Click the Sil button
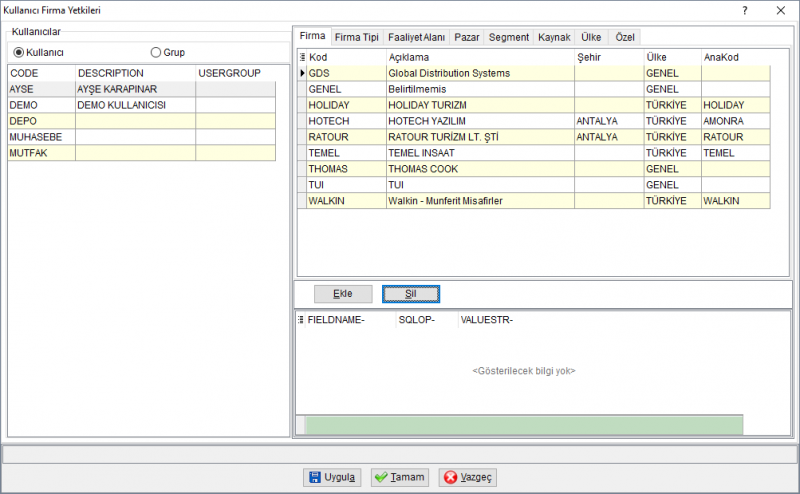The height and width of the screenshot is (494, 800). pos(411,294)
